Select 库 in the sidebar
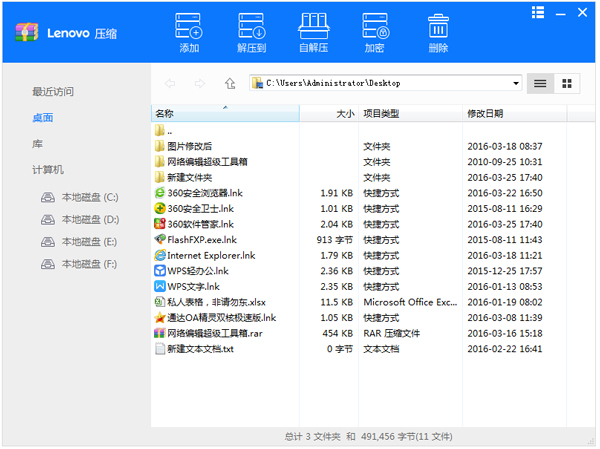 click(x=37, y=144)
